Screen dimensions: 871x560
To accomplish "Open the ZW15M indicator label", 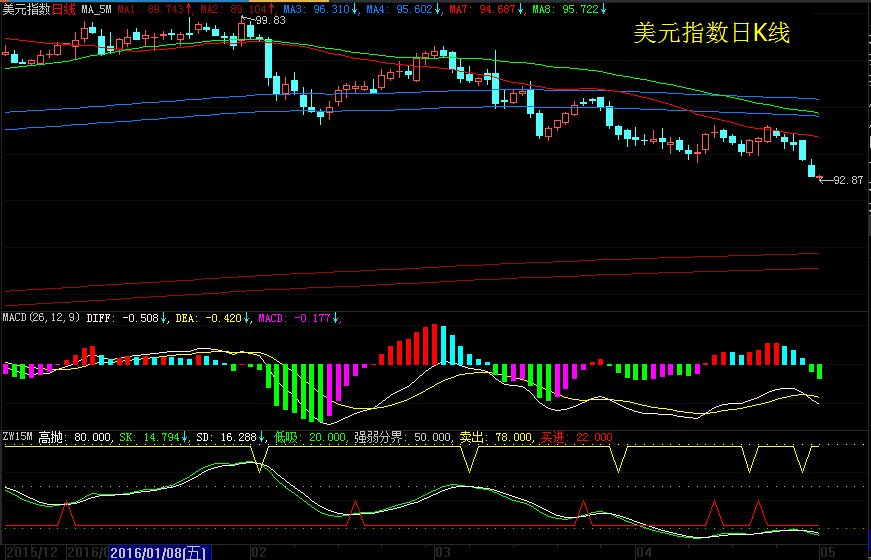I will pyautogui.click(x=19, y=437).
